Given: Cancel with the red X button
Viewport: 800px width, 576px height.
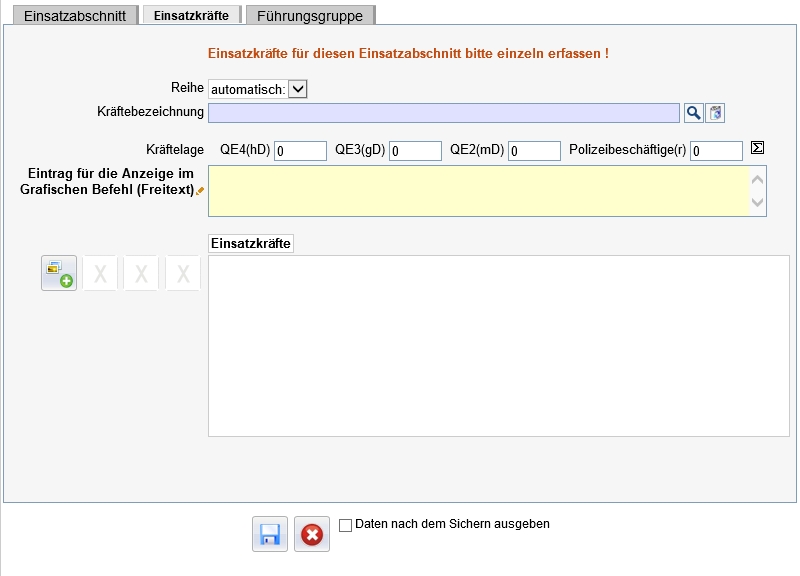Looking at the screenshot, I should click(x=312, y=534).
